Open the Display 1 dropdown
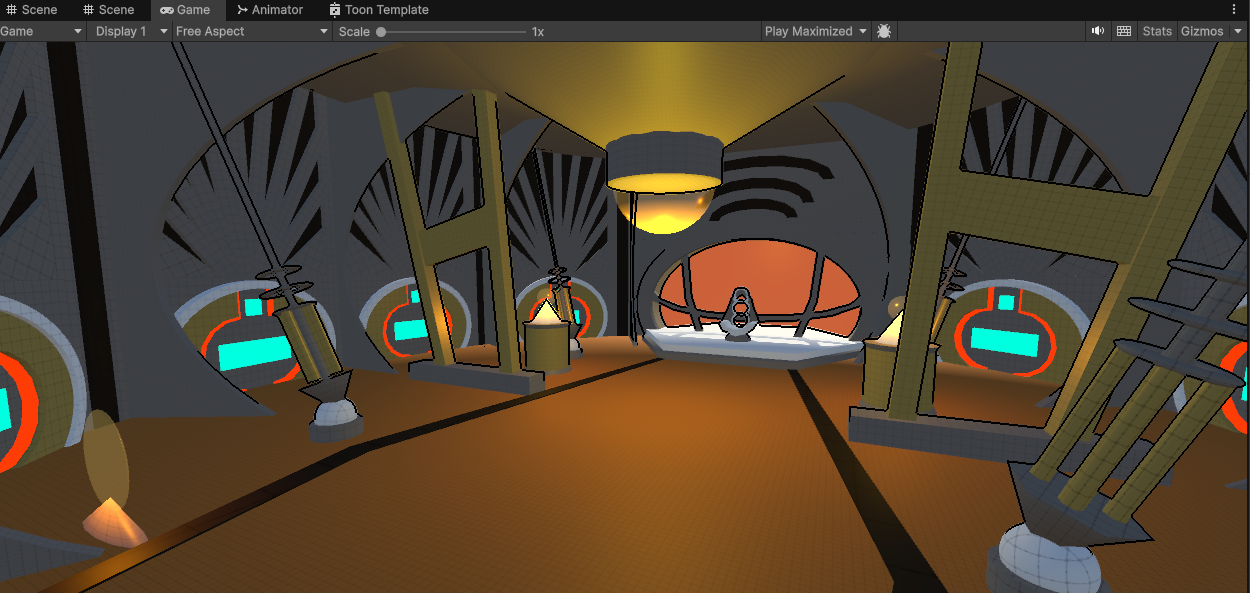The width and height of the screenshot is (1250, 593). (x=131, y=31)
